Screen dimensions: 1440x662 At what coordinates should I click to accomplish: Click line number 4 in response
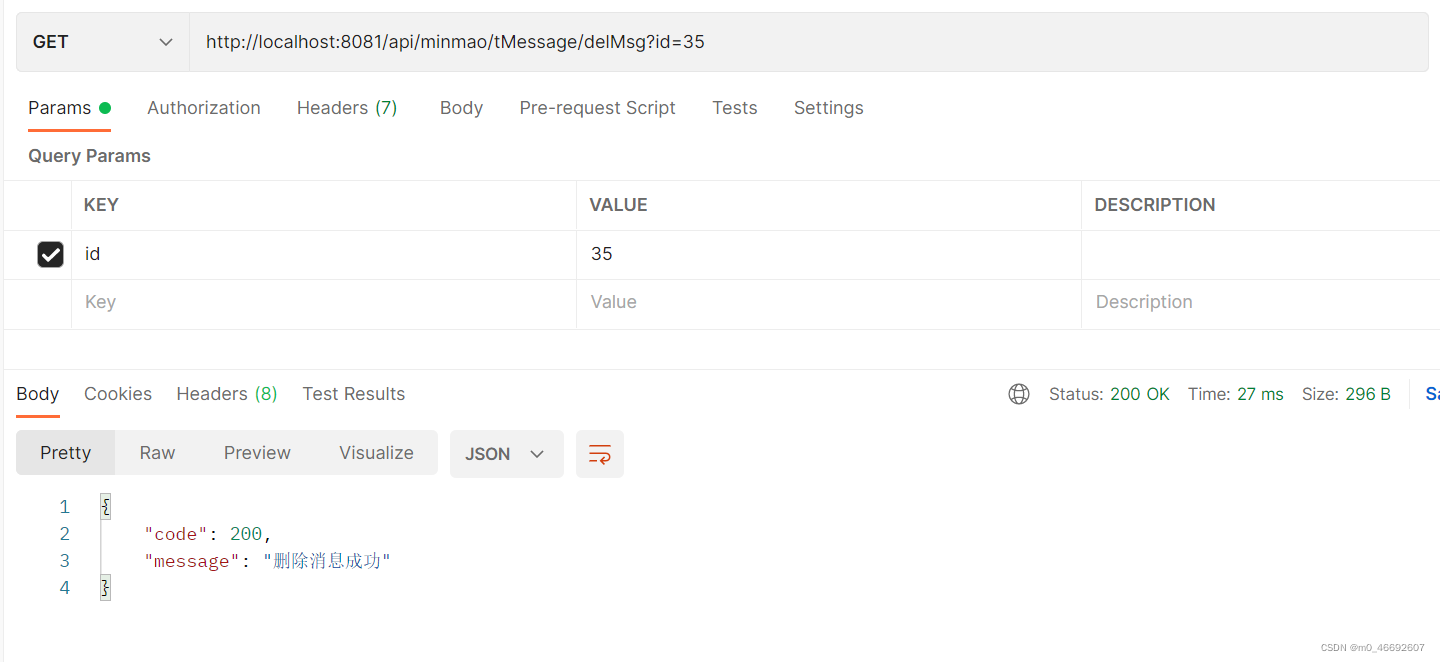click(x=65, y=588)
